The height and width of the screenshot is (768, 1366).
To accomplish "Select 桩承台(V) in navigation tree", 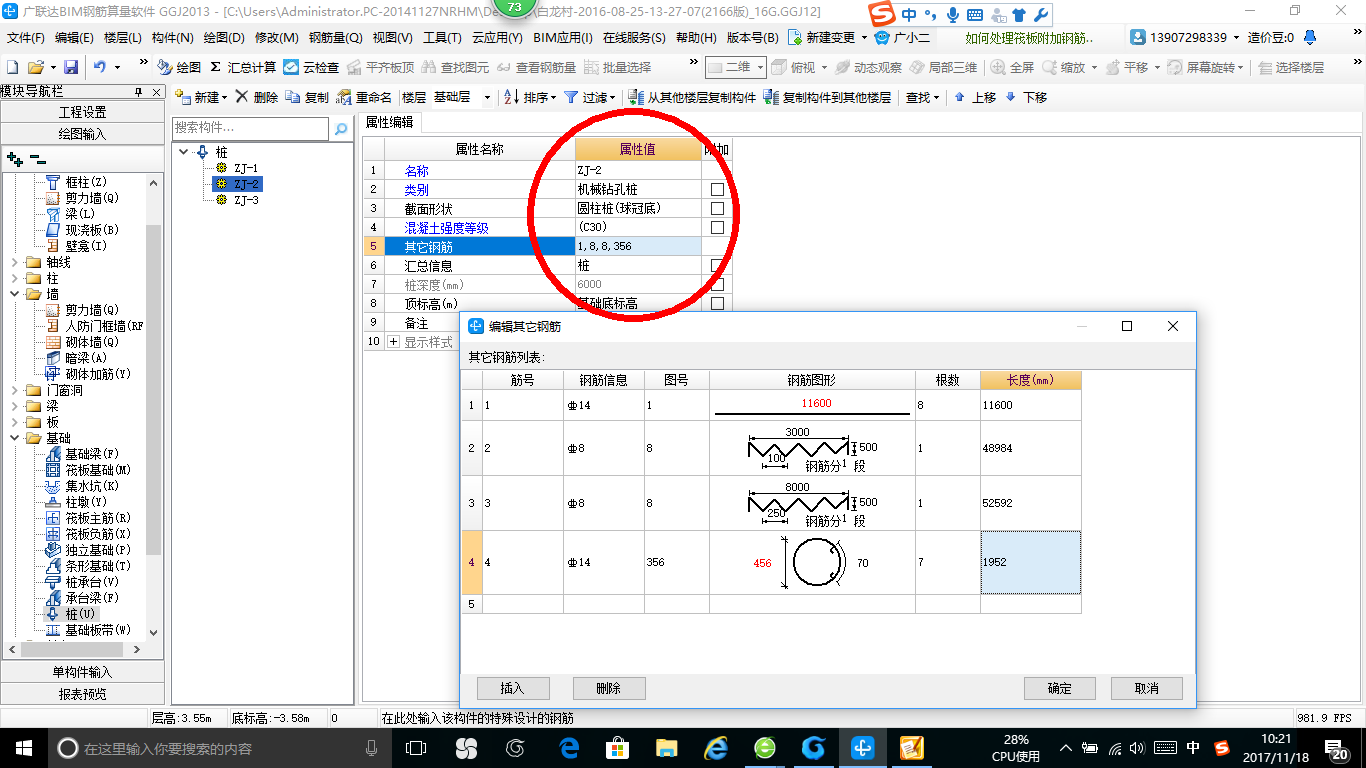I will [x=83, y=582].
